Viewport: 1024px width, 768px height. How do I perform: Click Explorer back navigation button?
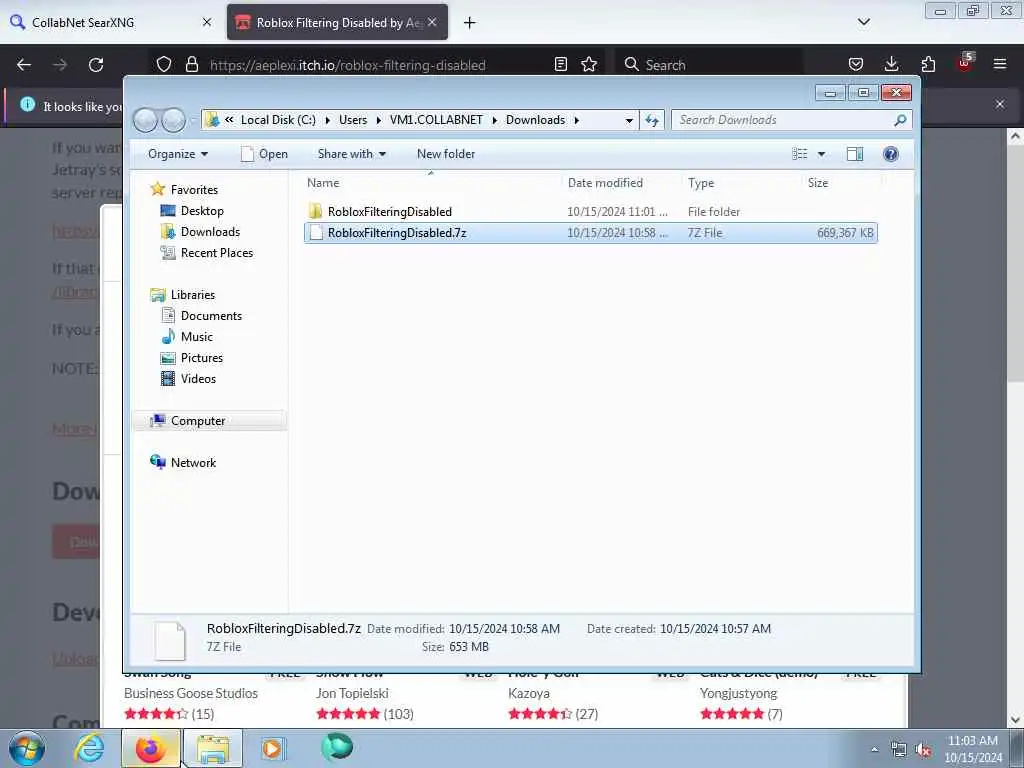pyautogui.click(x=146, y=120)
